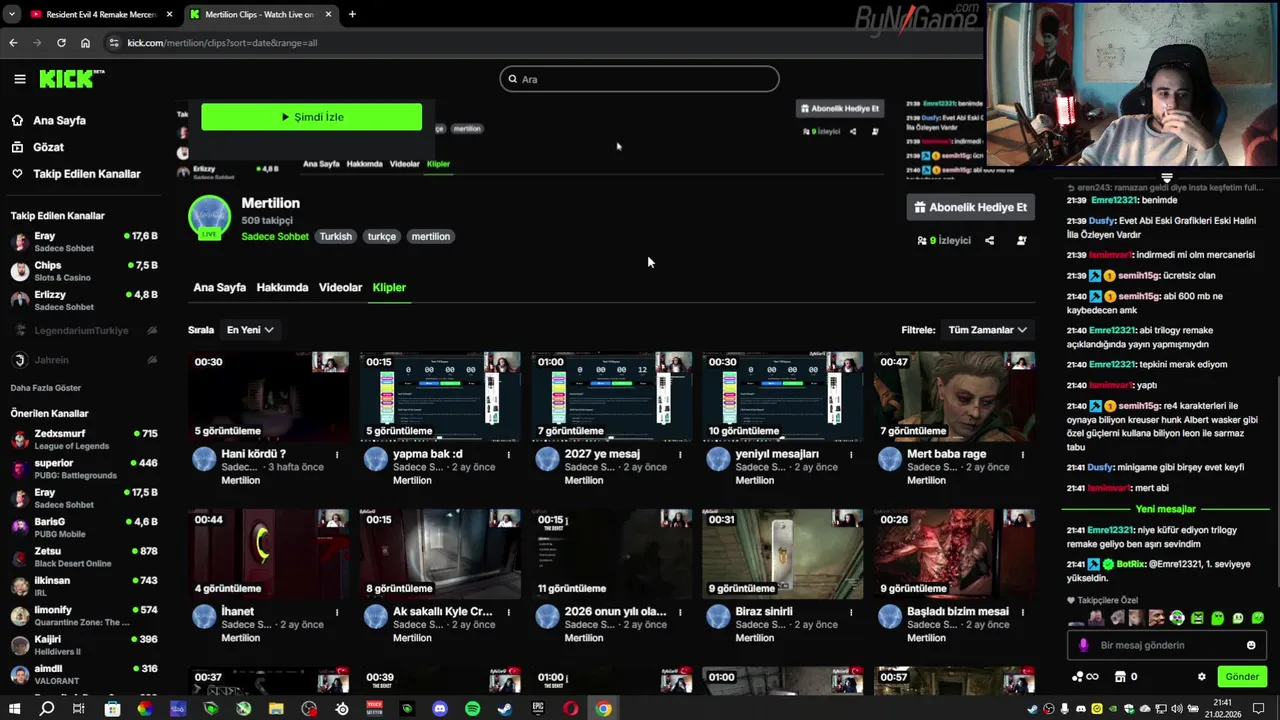
Task: Focus the Ara search field
Action: point(639,79)
